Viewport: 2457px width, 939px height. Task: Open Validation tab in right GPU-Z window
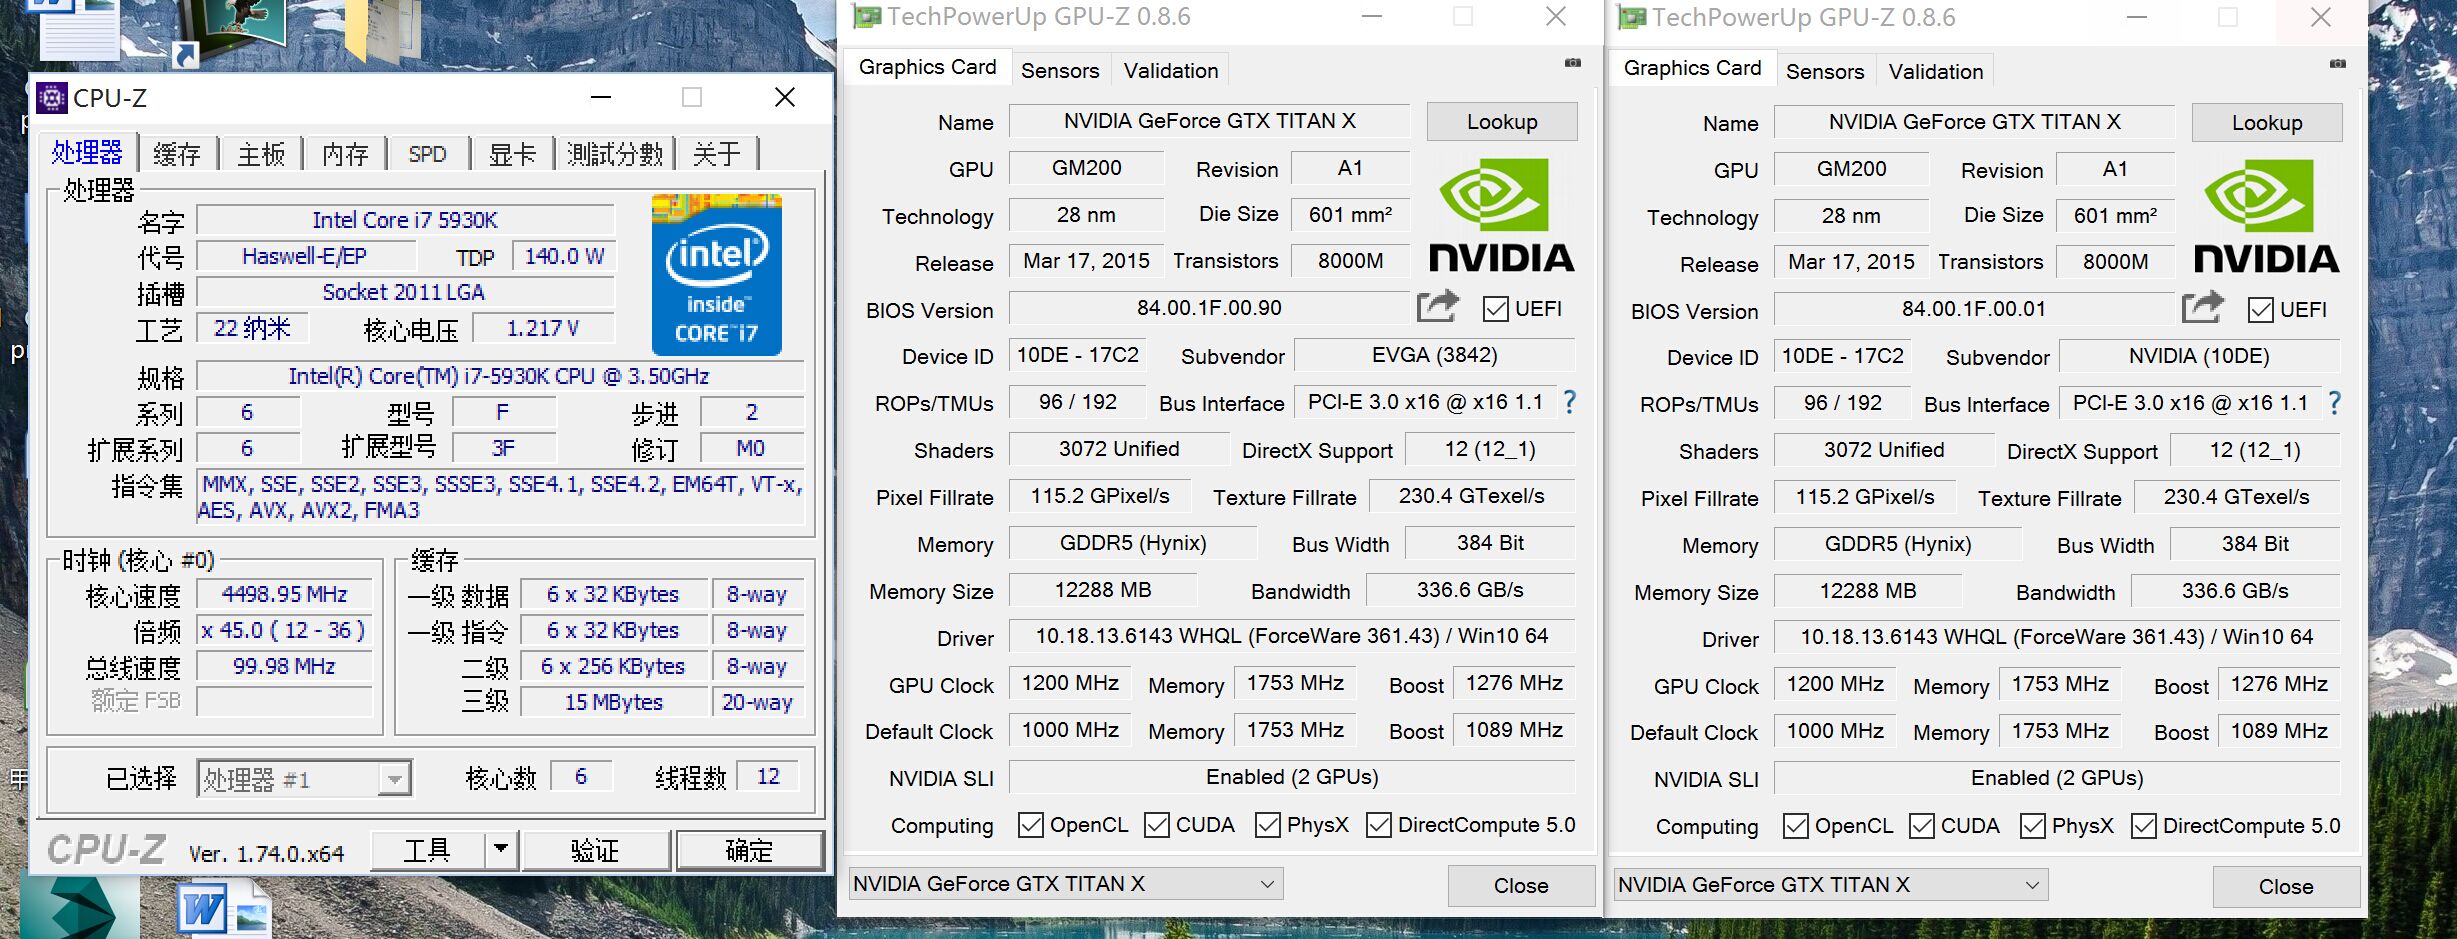[1936, 72]
